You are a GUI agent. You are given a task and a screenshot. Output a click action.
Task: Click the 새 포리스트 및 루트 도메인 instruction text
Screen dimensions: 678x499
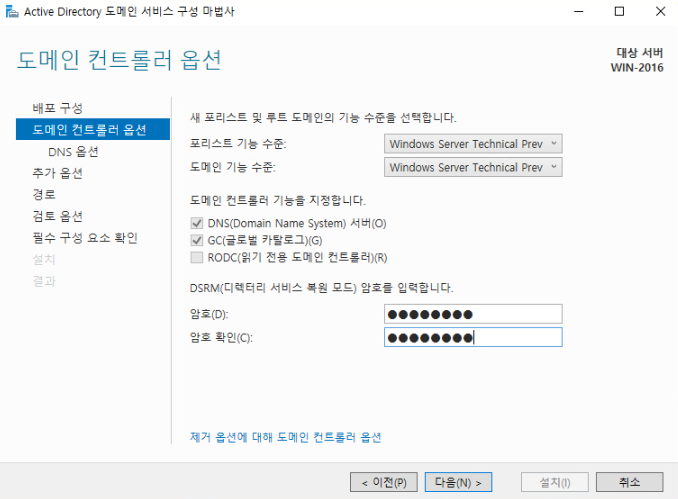323,118
